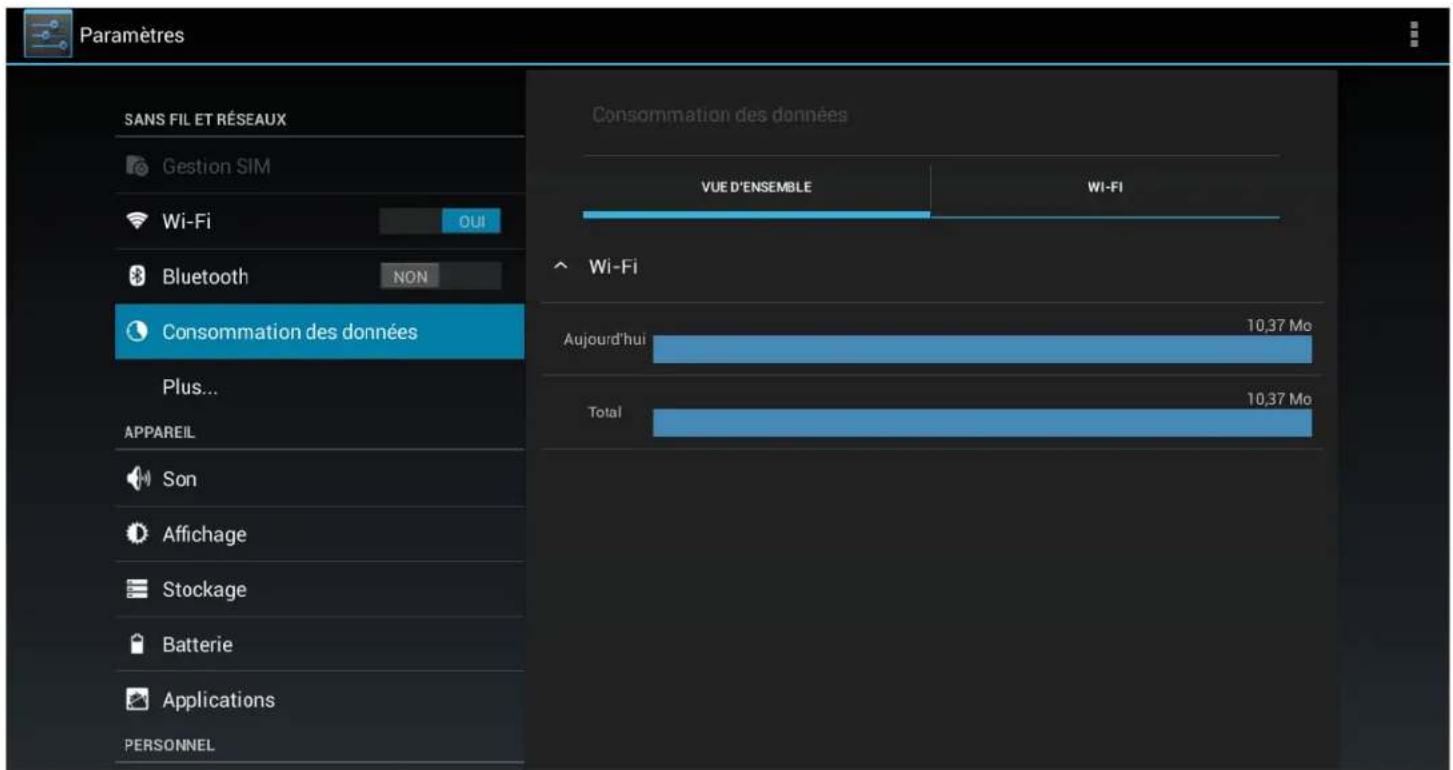Click the PERSONNEL section header
The width and height of the screenshot is (1453, 770).
click(169, 745)
